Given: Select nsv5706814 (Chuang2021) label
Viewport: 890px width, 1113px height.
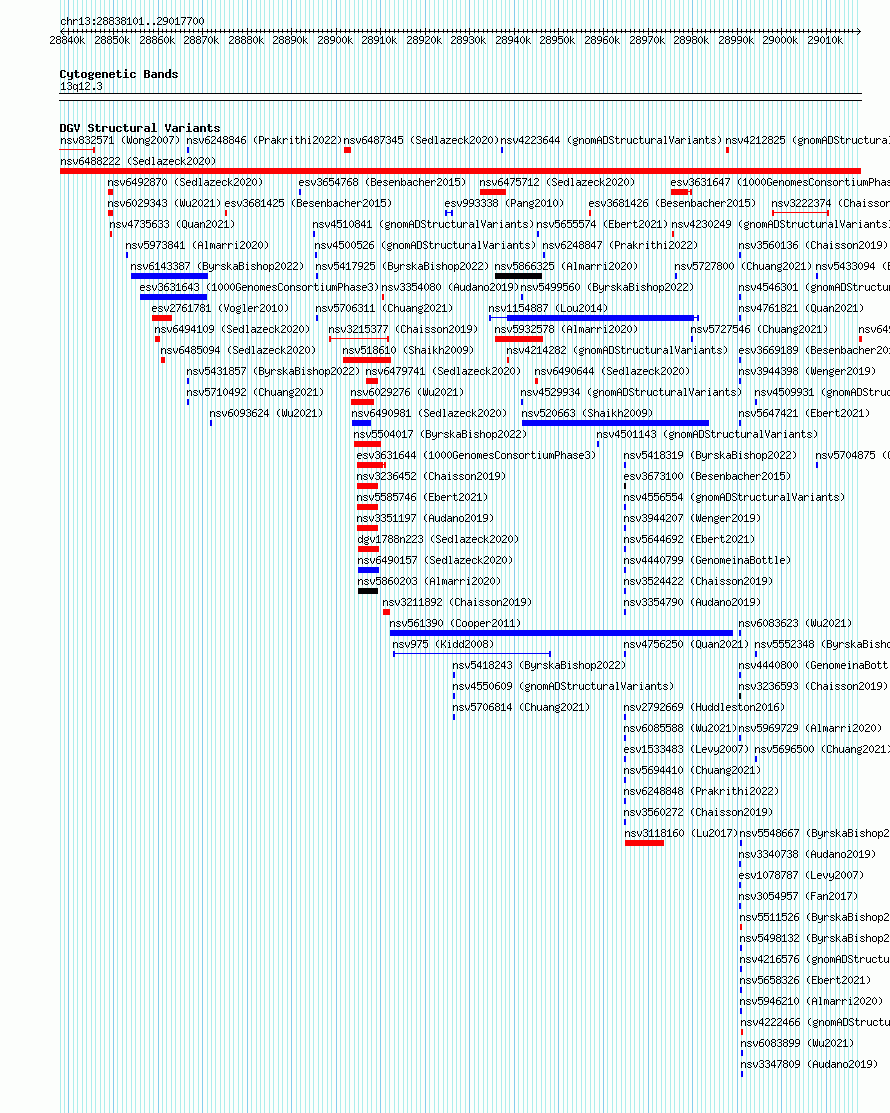Looking at the screenshot, I should tap(521, 707).
